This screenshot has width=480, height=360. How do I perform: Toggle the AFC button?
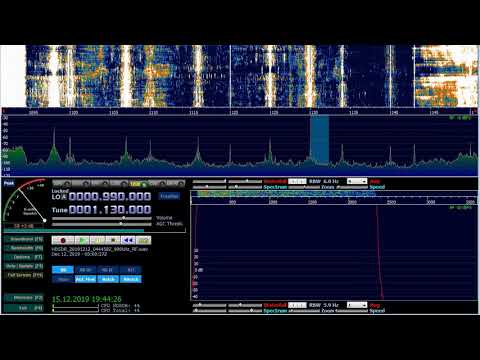[x=131, y=270]
